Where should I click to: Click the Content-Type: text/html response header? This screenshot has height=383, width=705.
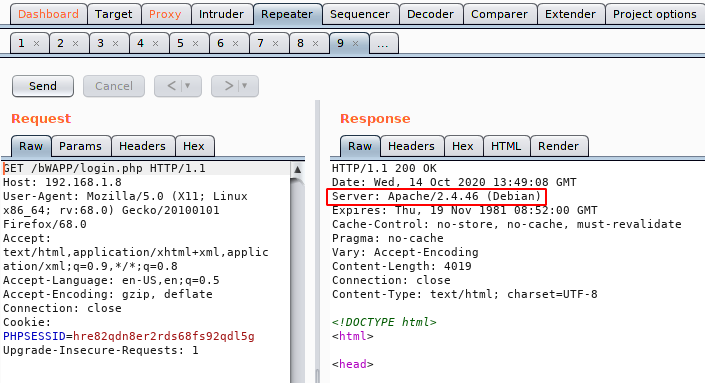click(465, 294)
